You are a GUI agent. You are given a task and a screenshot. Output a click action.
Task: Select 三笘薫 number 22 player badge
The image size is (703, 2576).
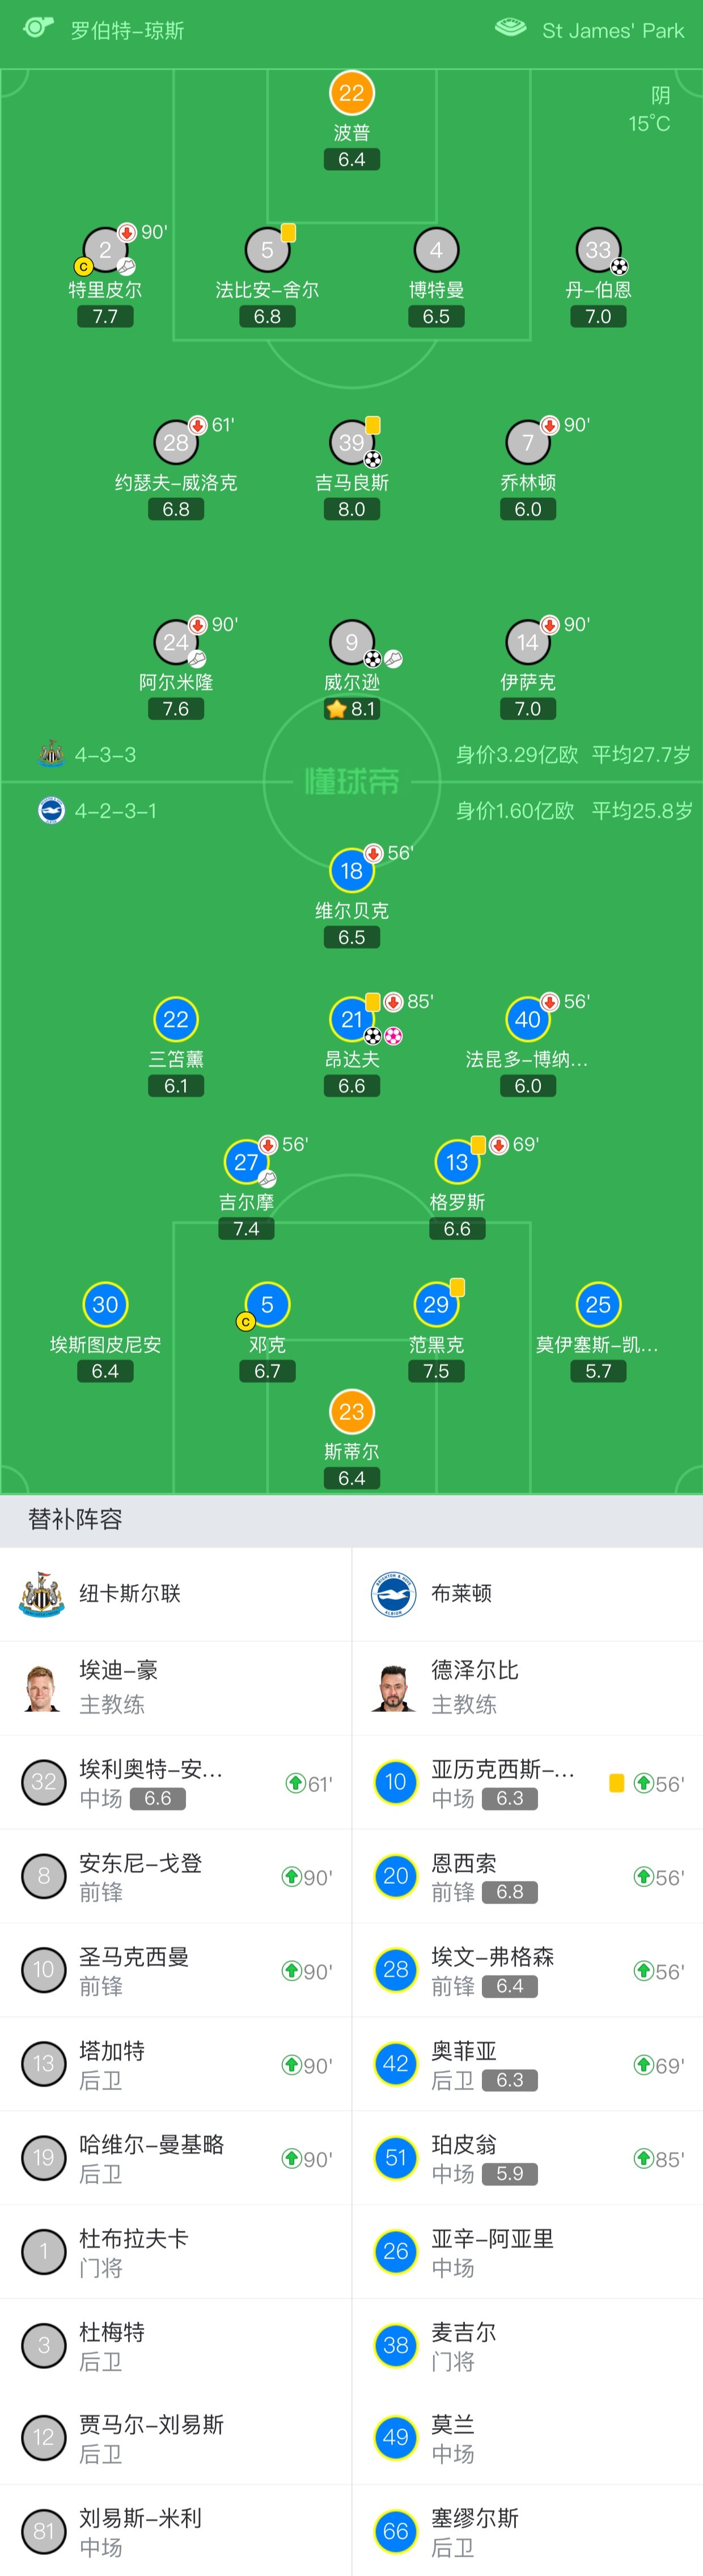[176, 1020]
